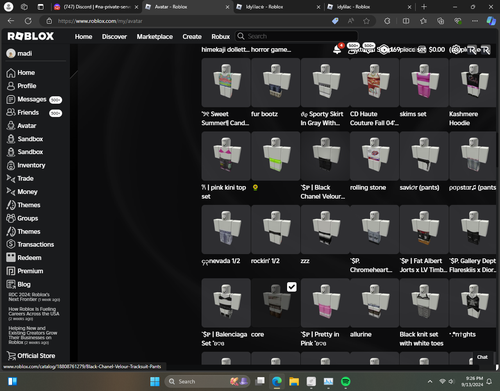Viewport: 500px width, 391px height.
Task: Click the Roblox logo
Action: click(x=30, y=36)
